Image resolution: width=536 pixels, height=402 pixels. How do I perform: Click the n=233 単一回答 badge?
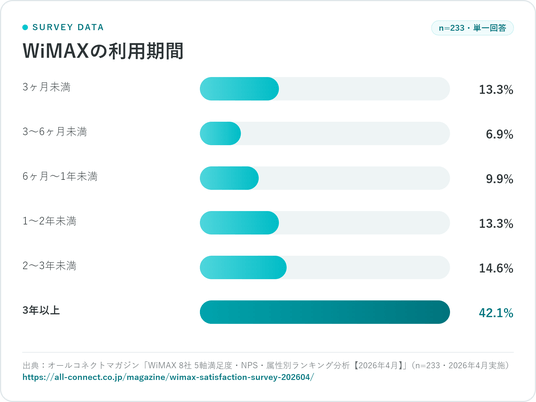coord(472,28)
